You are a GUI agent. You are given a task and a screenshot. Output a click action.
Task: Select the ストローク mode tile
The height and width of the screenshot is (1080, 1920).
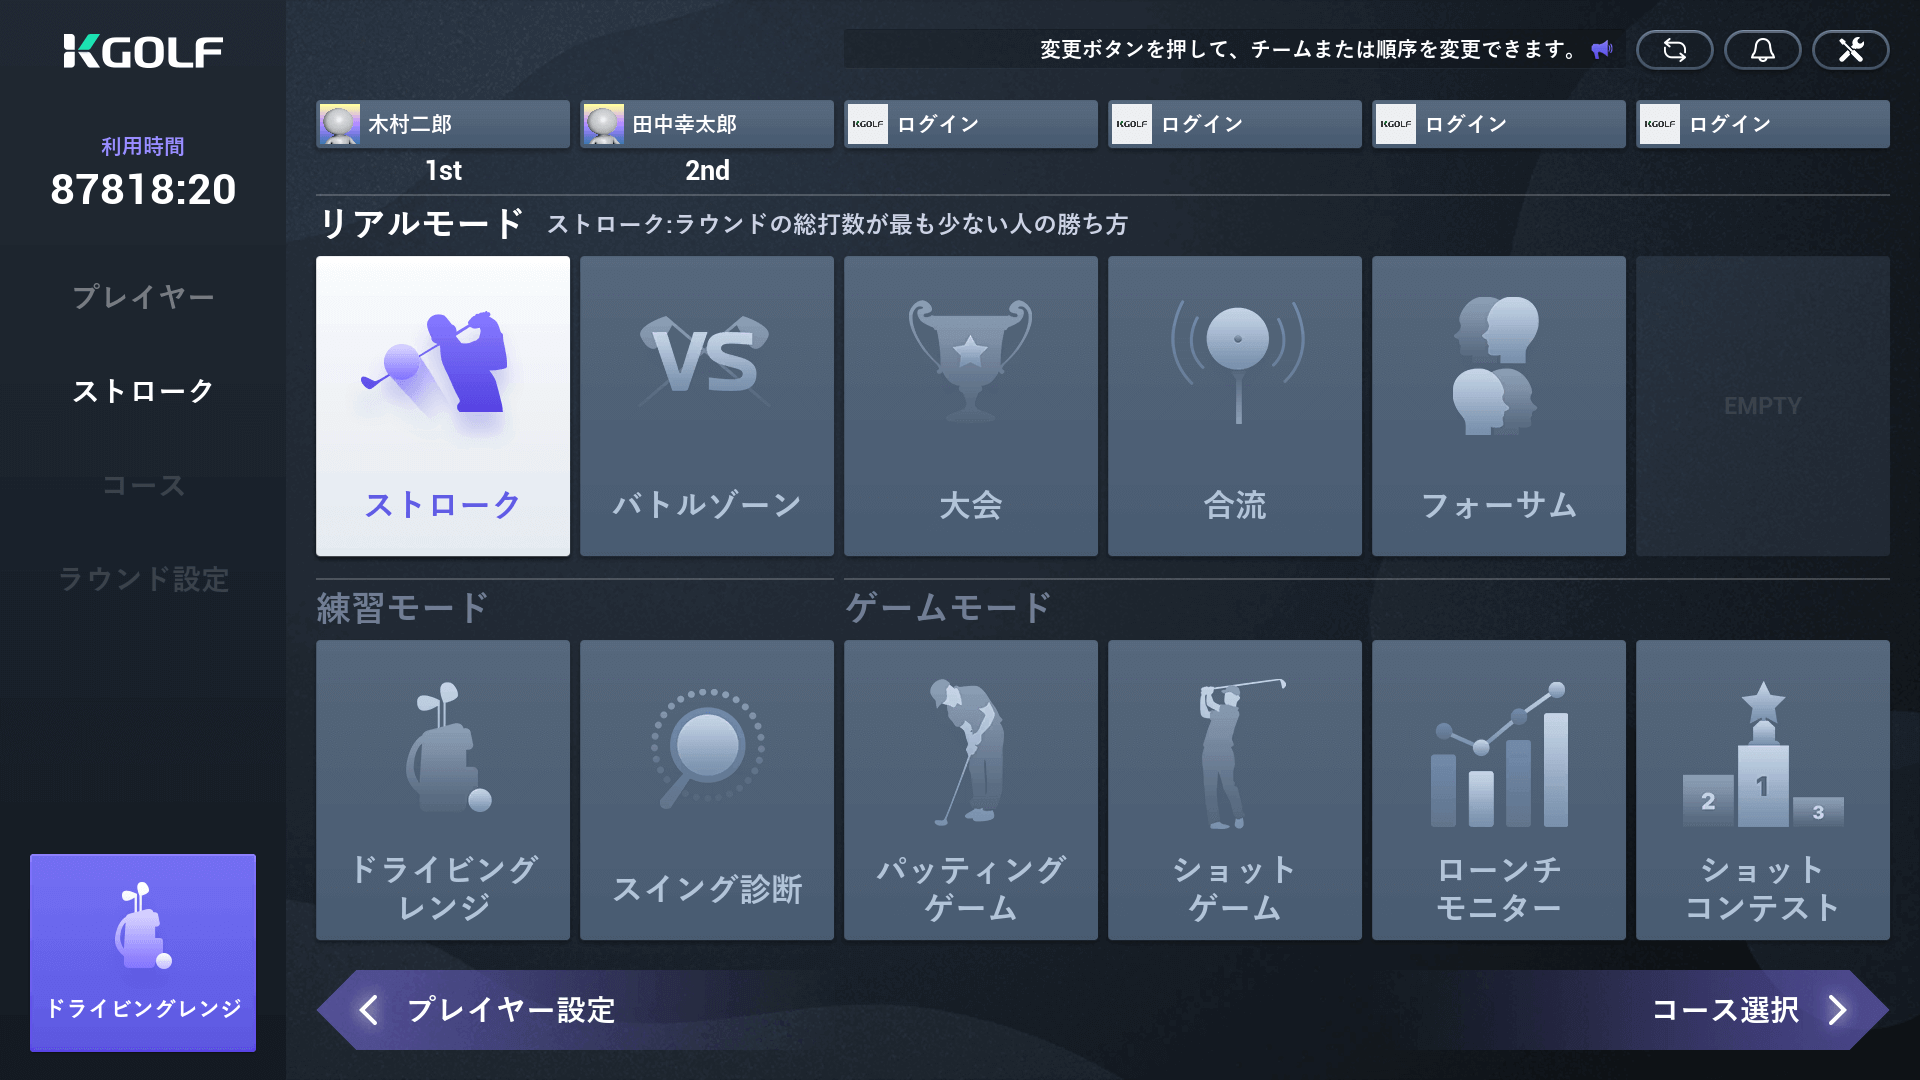[x=443, y=406]
